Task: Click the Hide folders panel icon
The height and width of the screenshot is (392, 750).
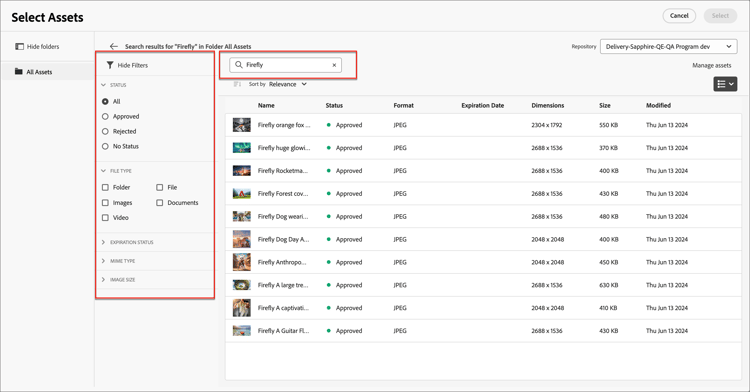Action: pyautogui.click(x=20, y=46)
